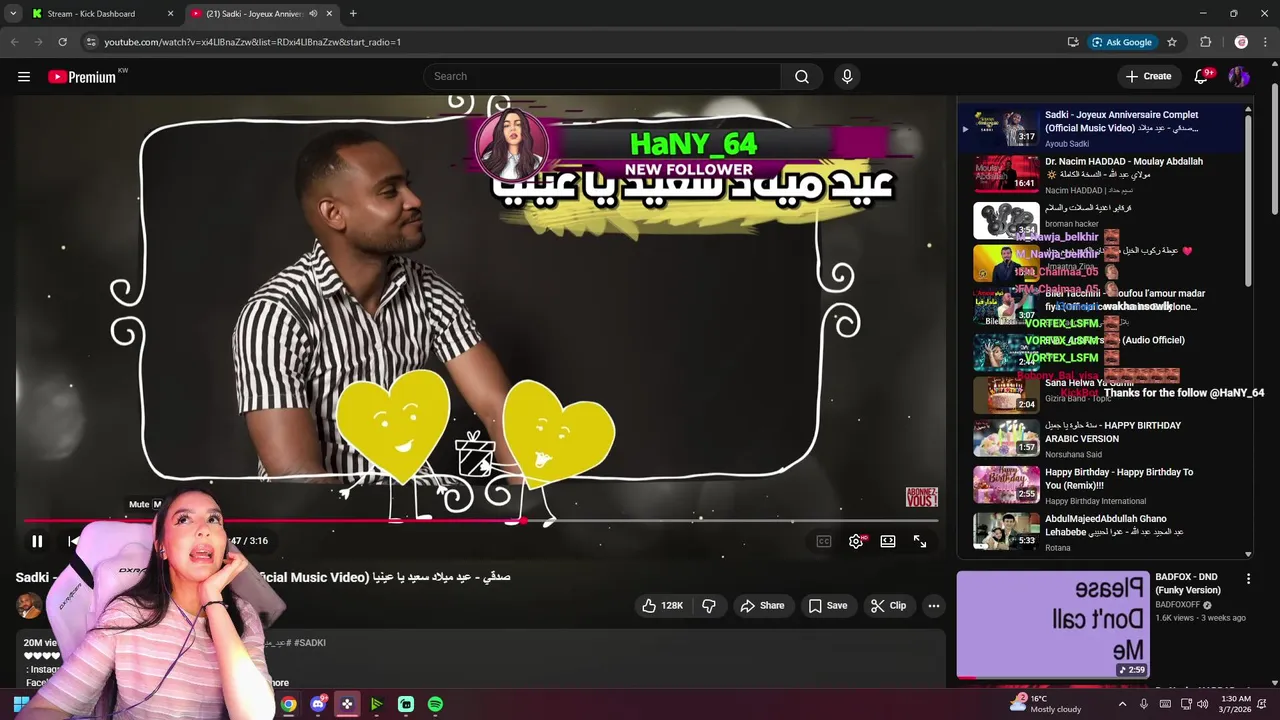Open the YouTube guide hamburger menu

click(24, 77)
